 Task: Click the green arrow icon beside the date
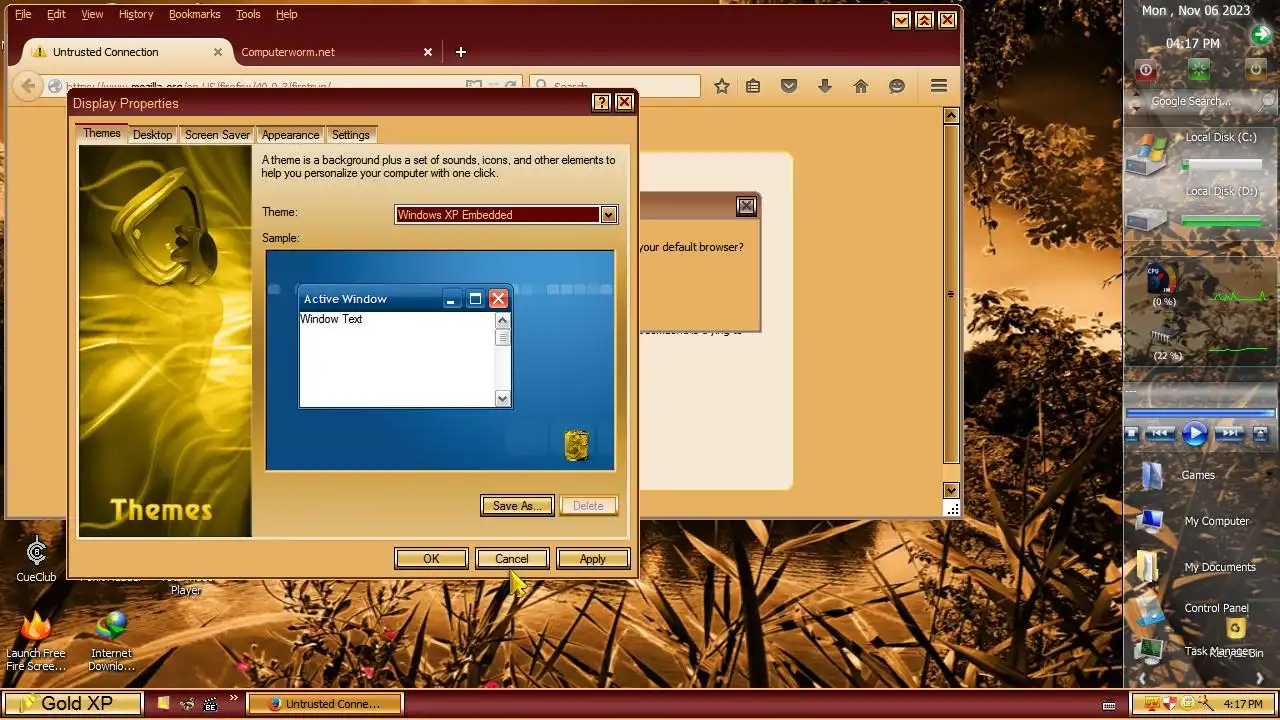click(1261, 35)
